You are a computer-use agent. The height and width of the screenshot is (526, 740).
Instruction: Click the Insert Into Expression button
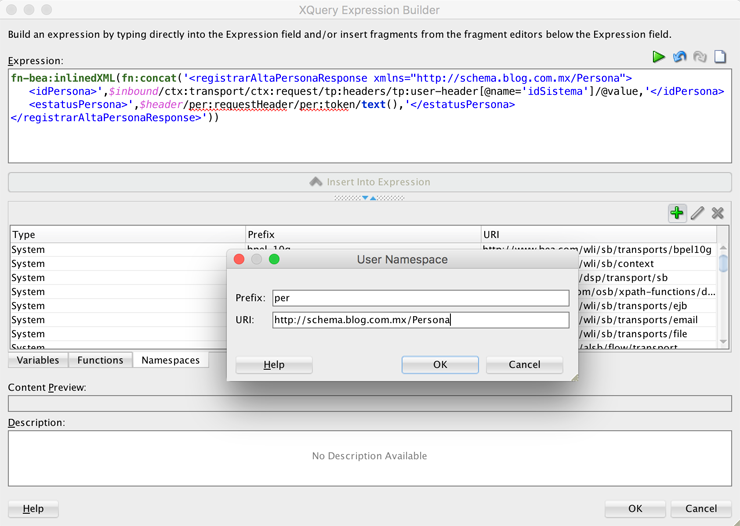click(370, 182)
